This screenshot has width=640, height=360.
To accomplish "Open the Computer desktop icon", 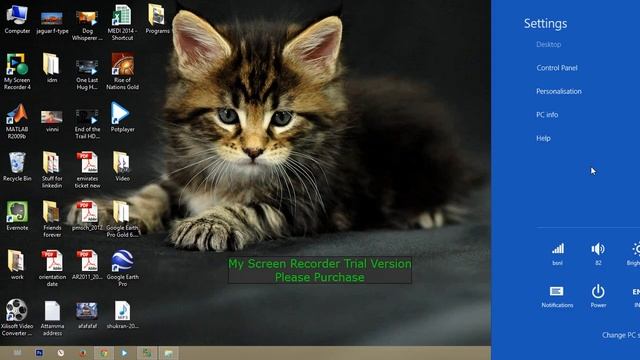I will coord(17,19).
